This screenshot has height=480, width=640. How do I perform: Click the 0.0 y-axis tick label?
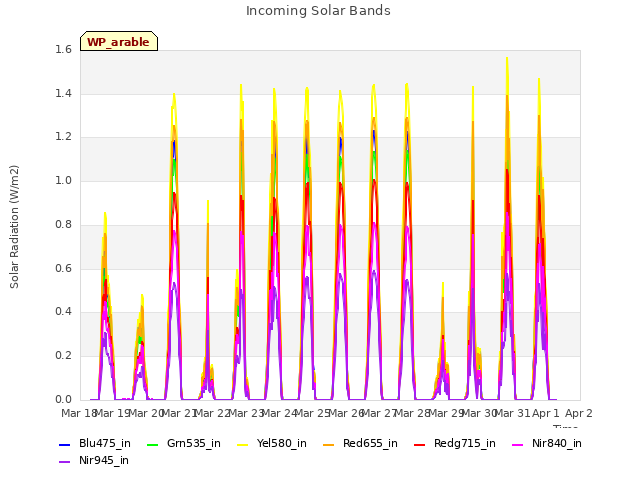tap(63, 399)
